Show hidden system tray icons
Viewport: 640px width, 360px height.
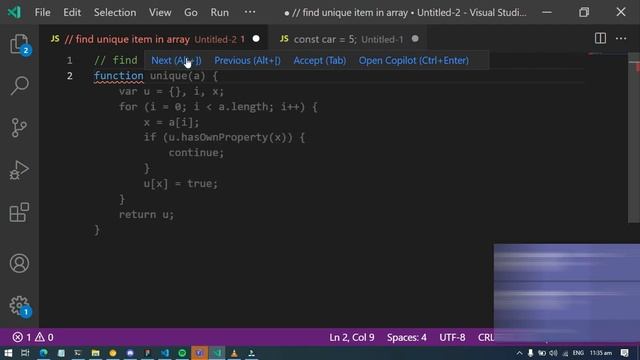click(x=519, y=353)
